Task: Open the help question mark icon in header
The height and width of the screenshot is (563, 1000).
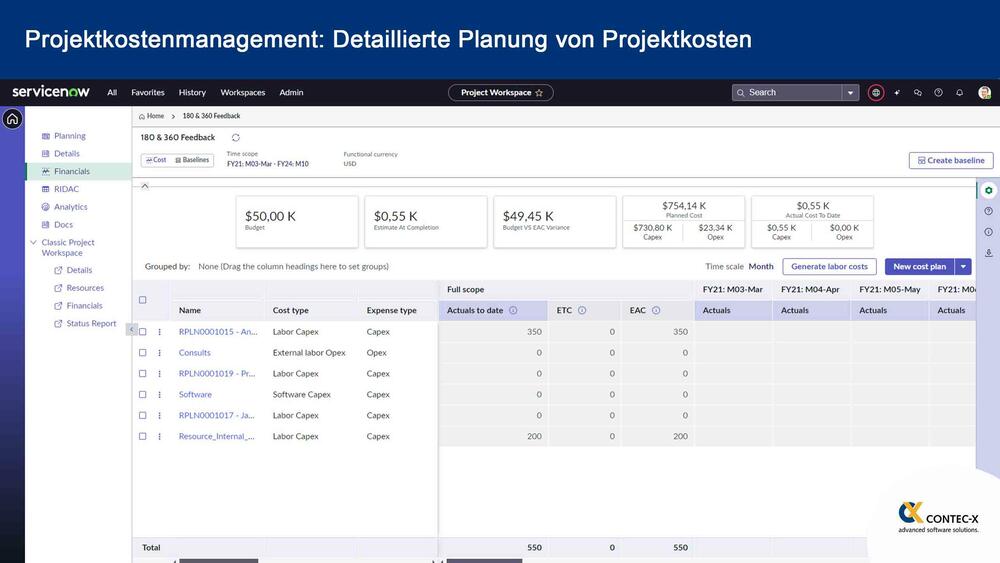Action: point(938,93)
